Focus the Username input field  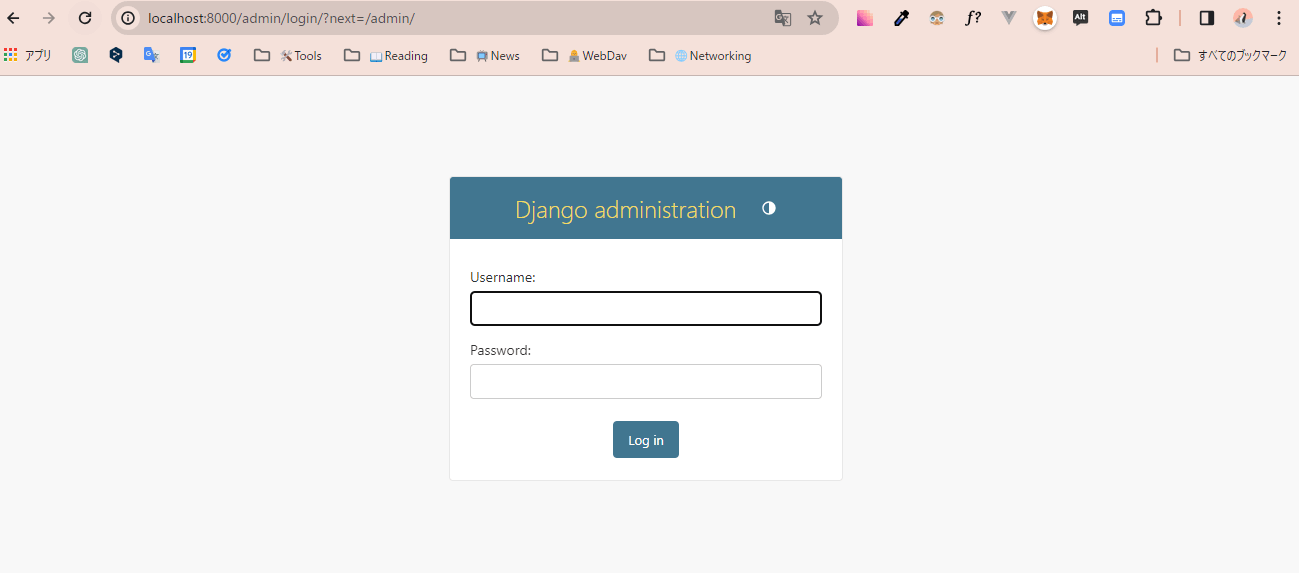tap(646, 309)
